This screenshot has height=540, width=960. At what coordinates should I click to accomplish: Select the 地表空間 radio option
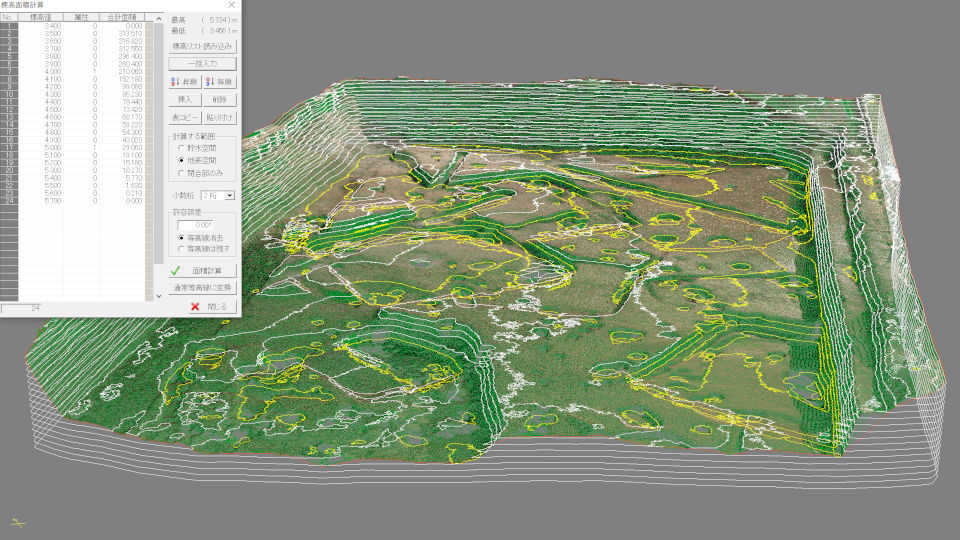180,160
